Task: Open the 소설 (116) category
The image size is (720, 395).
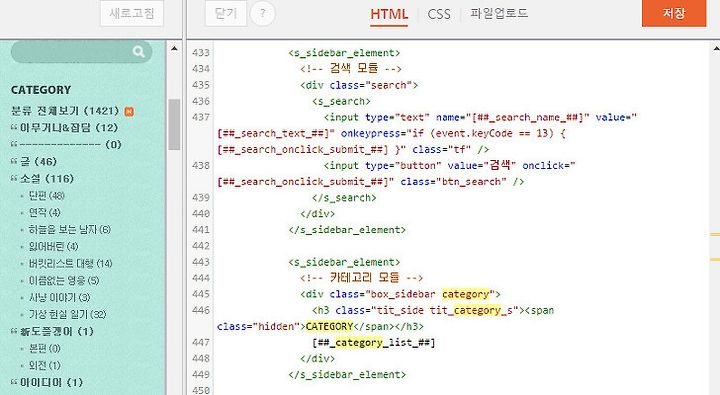Action: click(47, 179)
